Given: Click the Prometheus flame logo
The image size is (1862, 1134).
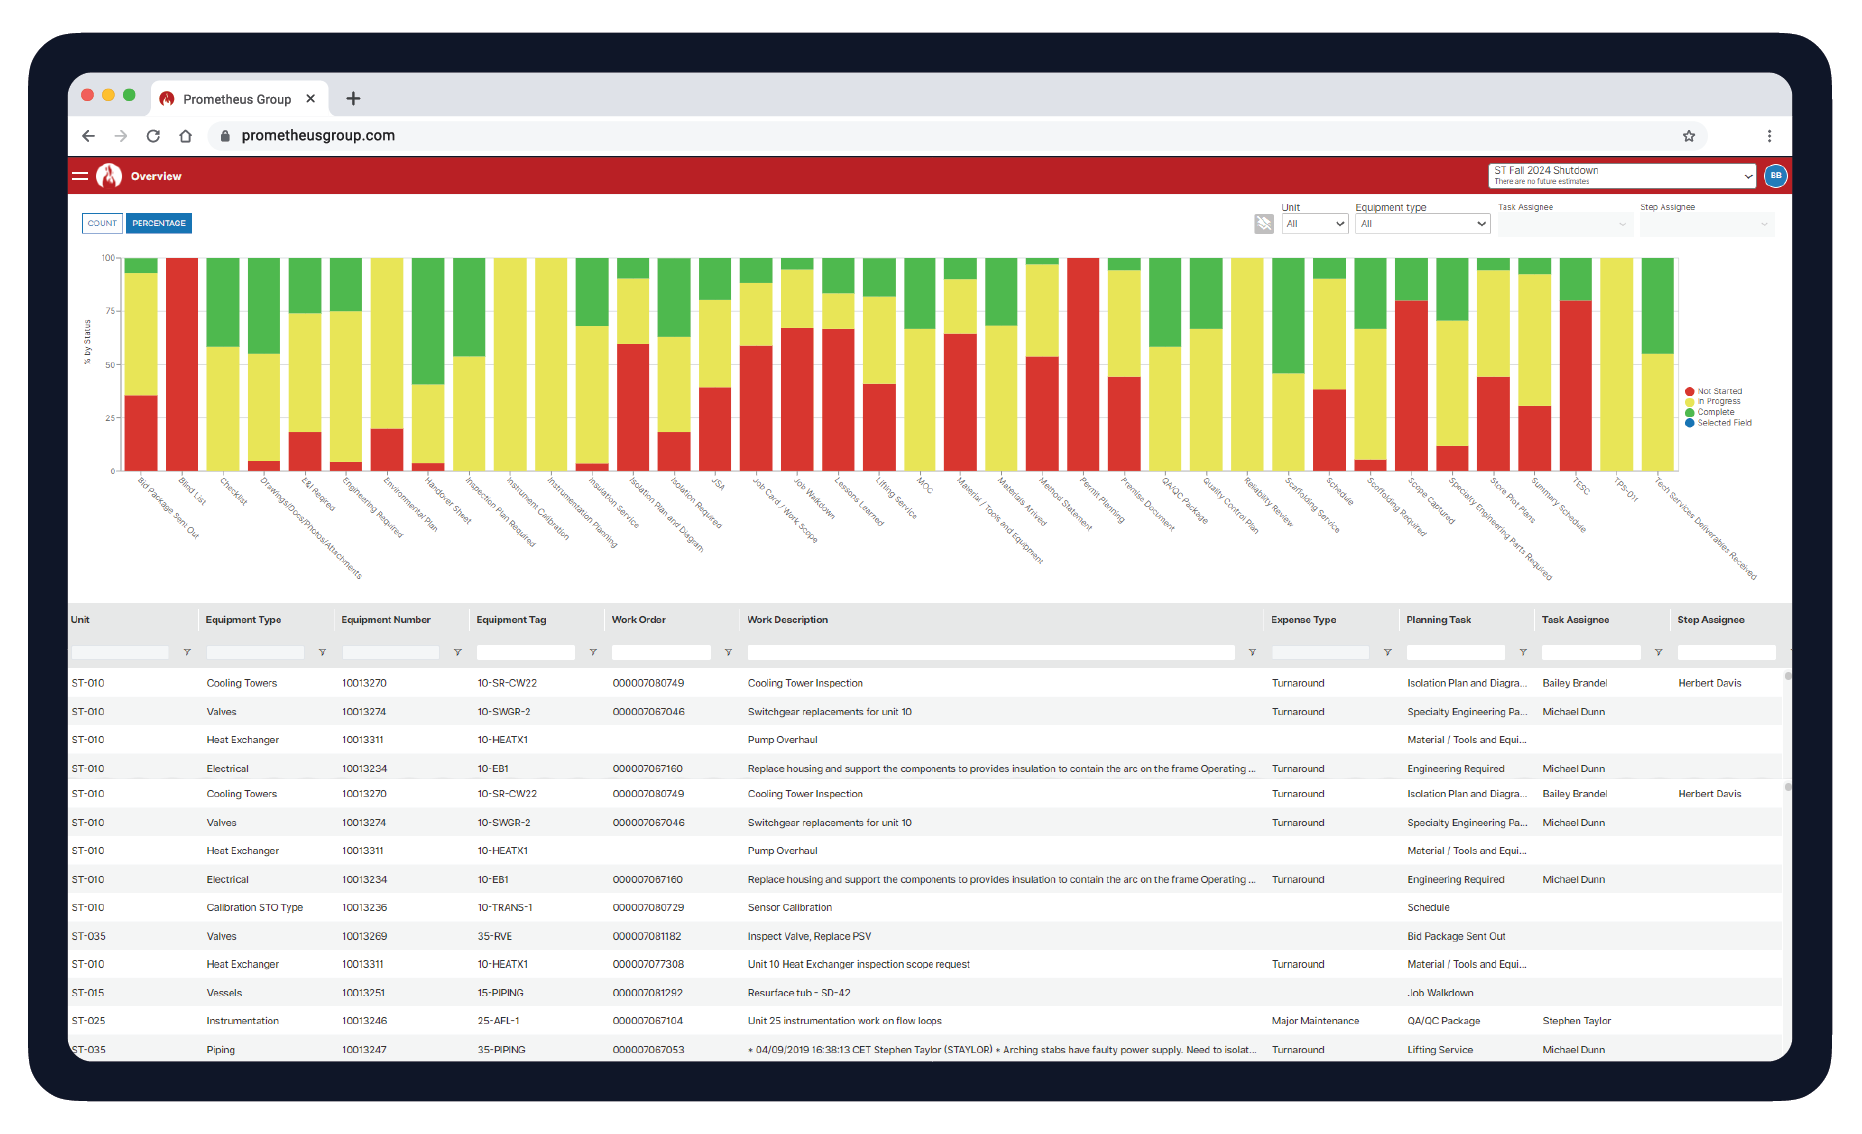Looking at the screenshot, I should [109, 175].
